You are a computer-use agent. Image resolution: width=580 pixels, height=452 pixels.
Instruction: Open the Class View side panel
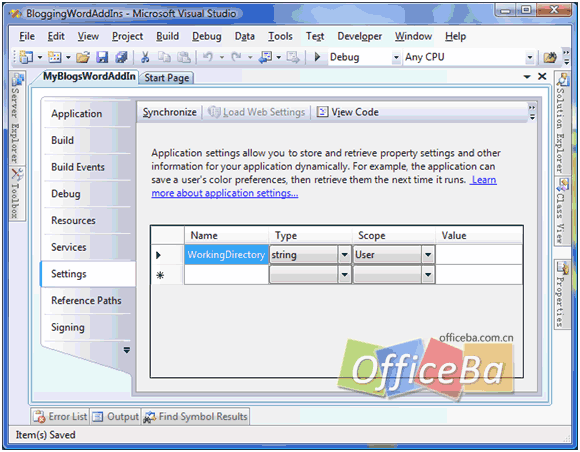click(563, 211)
